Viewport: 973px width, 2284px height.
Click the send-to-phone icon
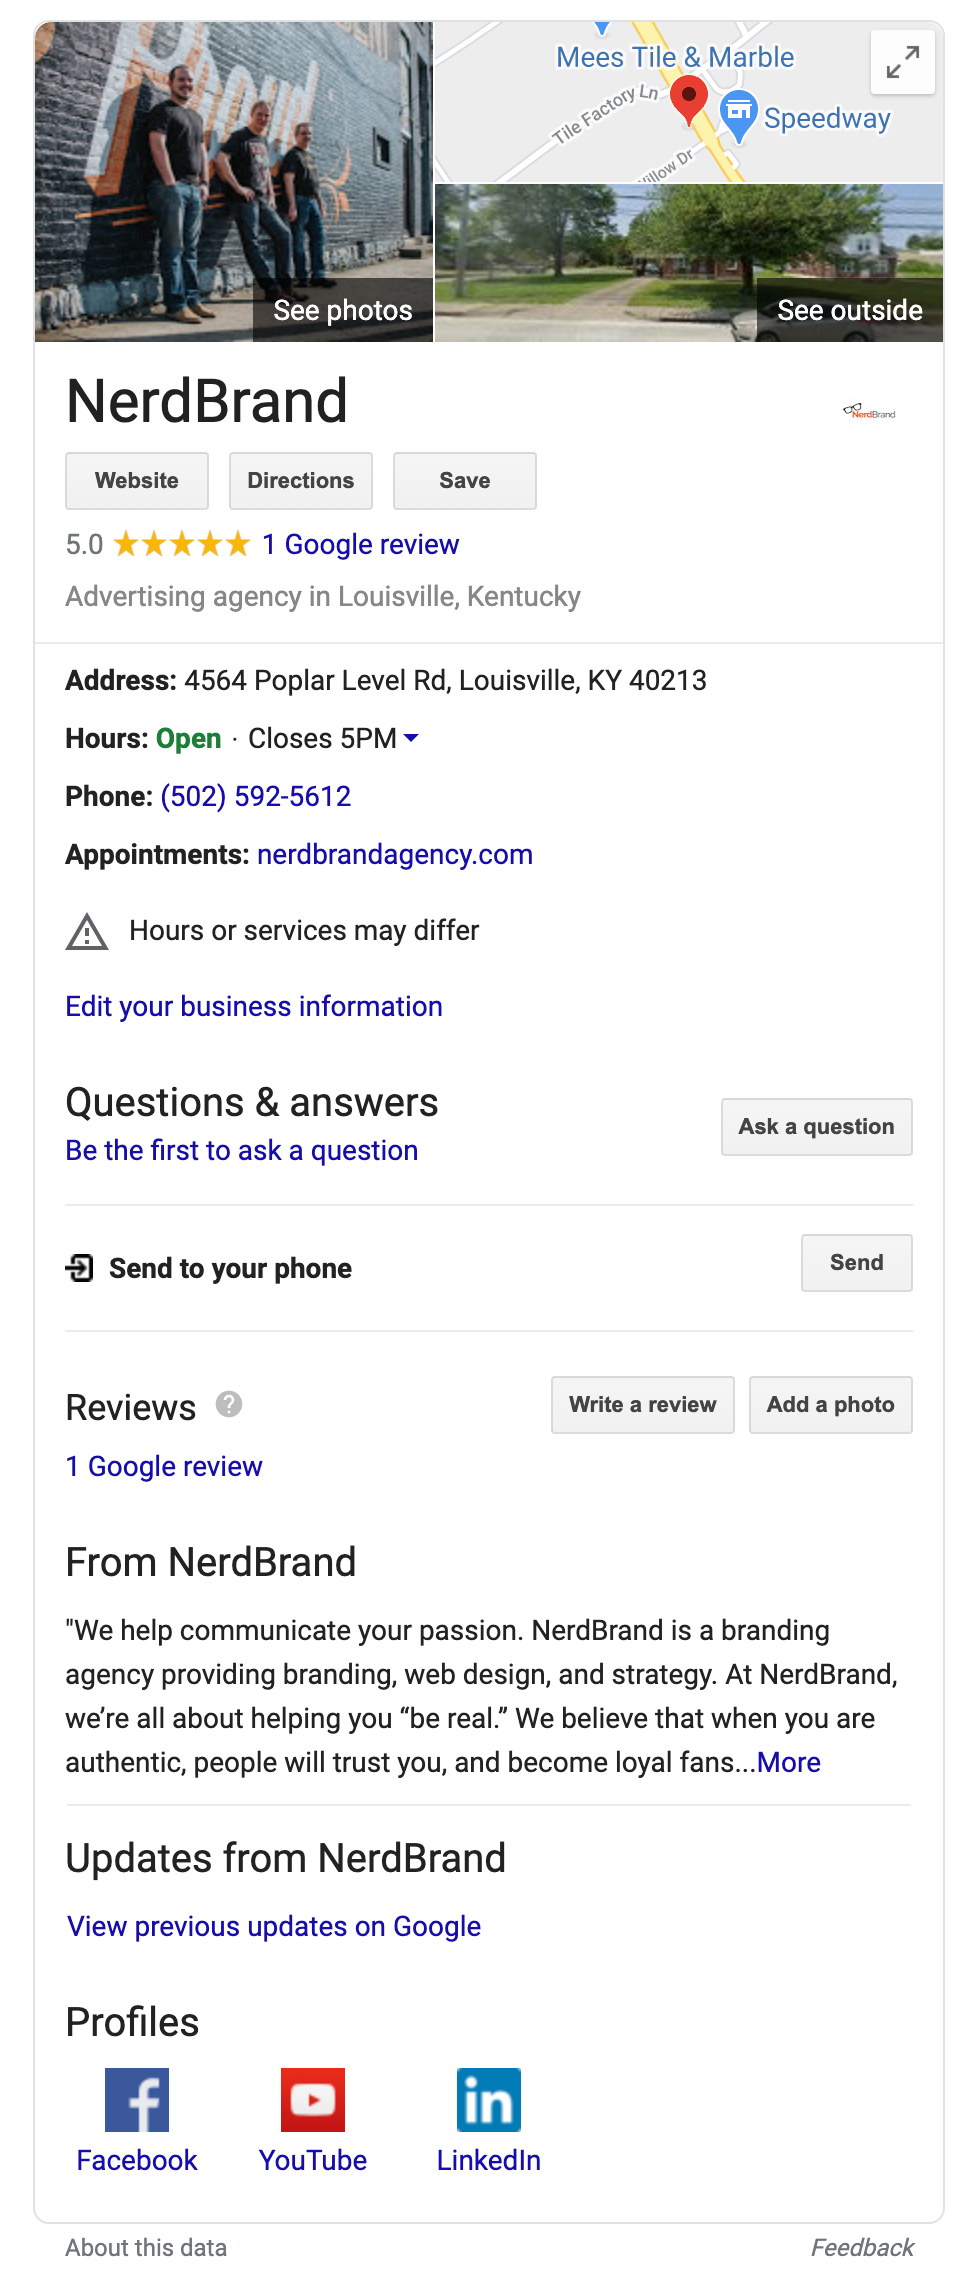point(80,1268)
